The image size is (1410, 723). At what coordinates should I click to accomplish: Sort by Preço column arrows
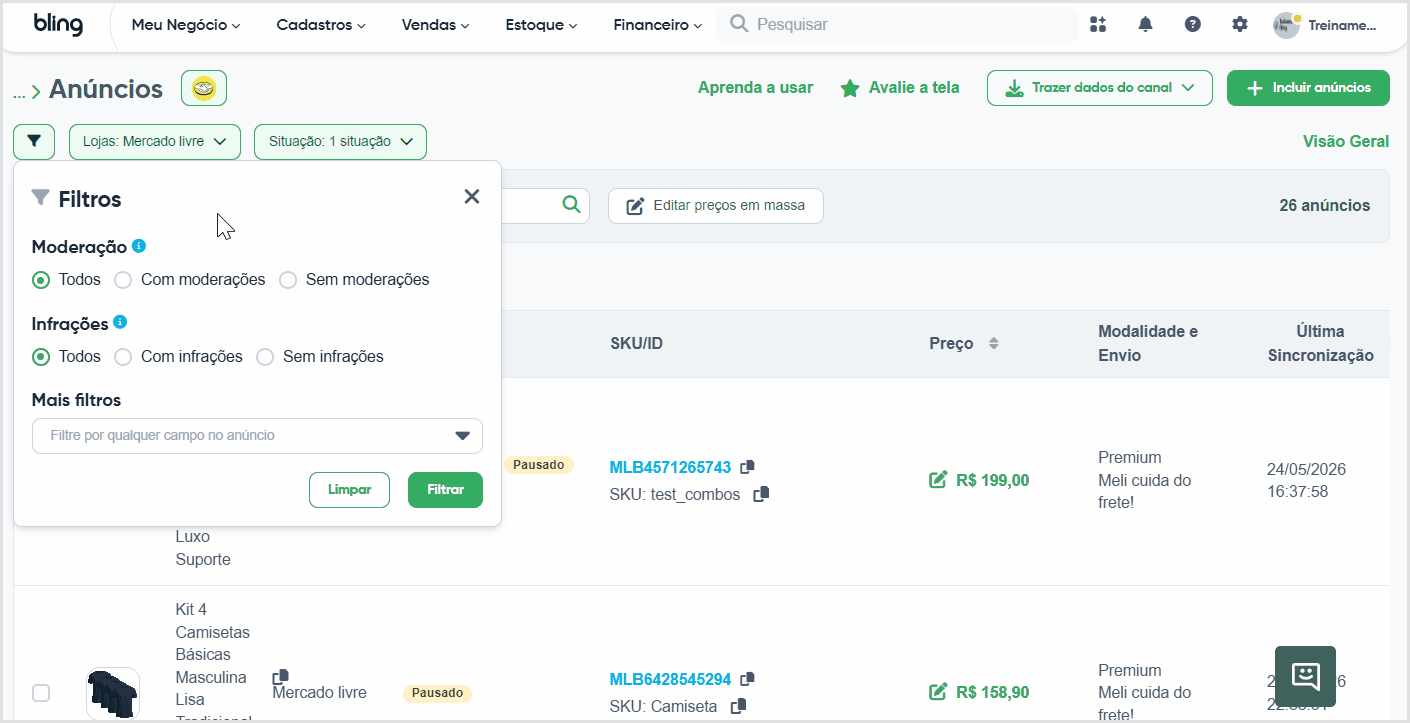tap(993, 343)
